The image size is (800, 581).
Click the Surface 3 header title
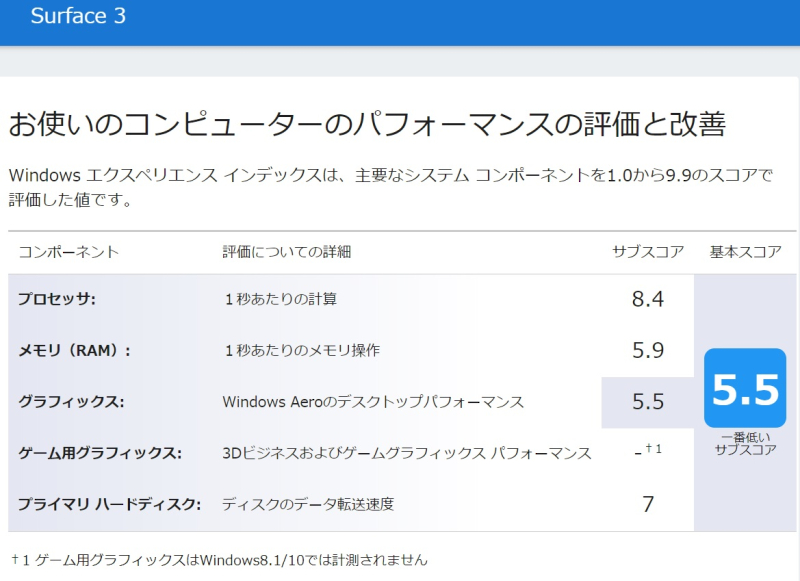coord(78,16)
